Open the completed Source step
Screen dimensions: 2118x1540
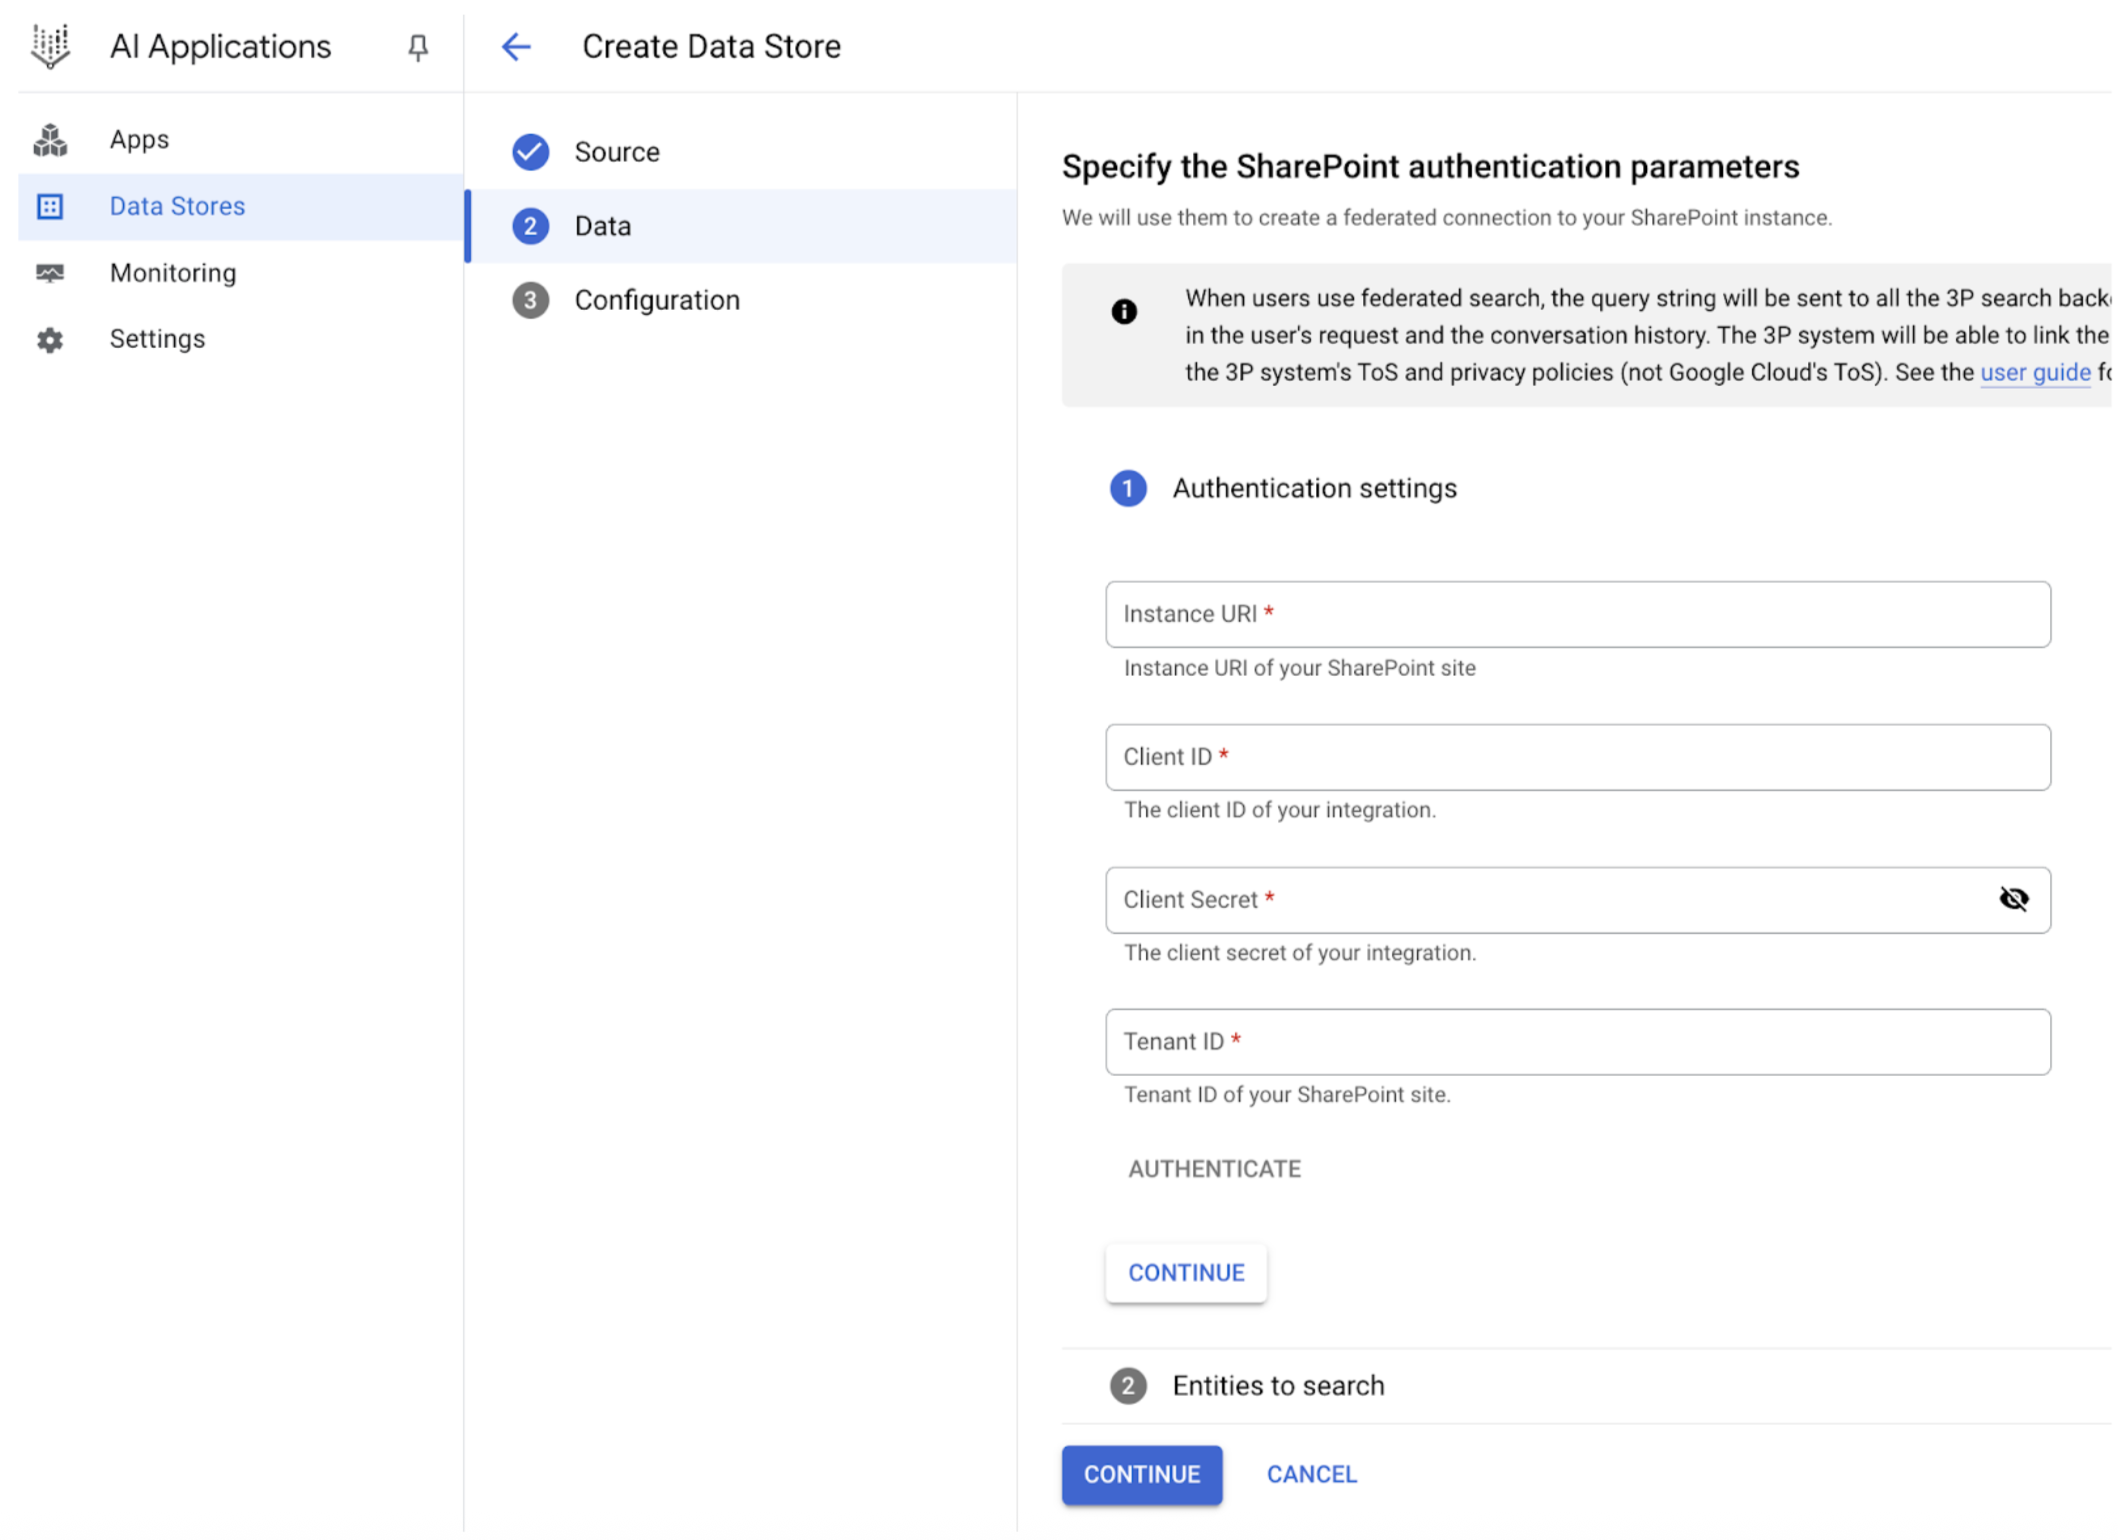click(616, 152)
